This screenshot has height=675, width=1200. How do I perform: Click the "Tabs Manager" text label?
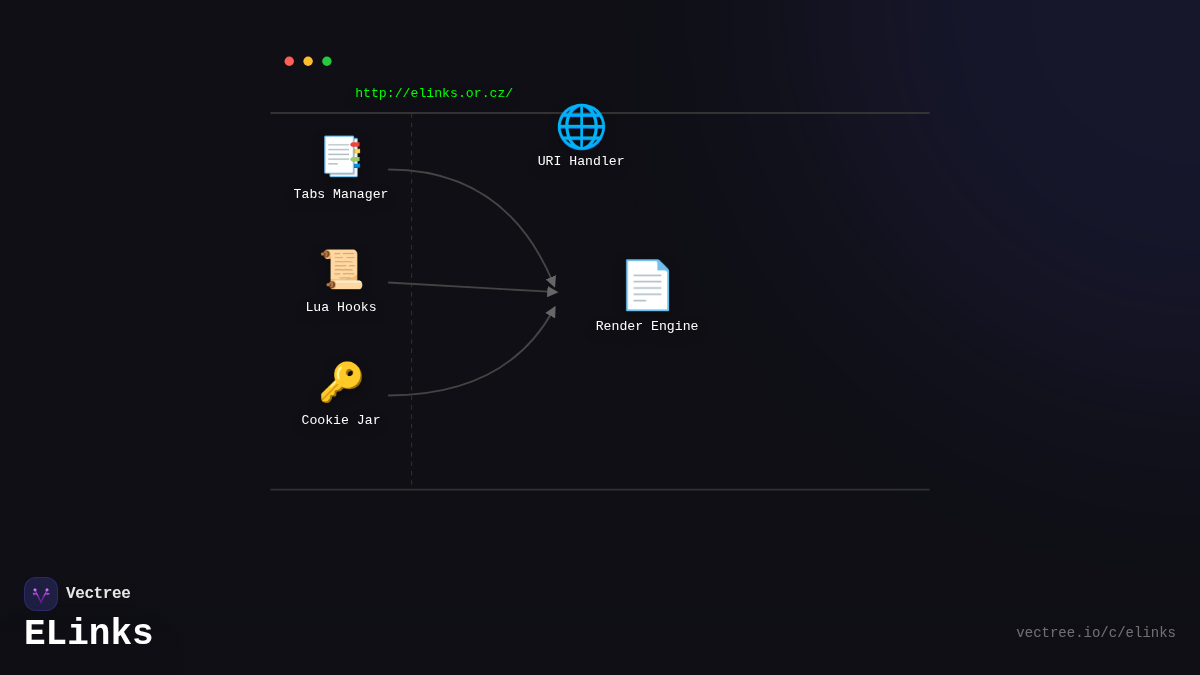pos(341,194)
